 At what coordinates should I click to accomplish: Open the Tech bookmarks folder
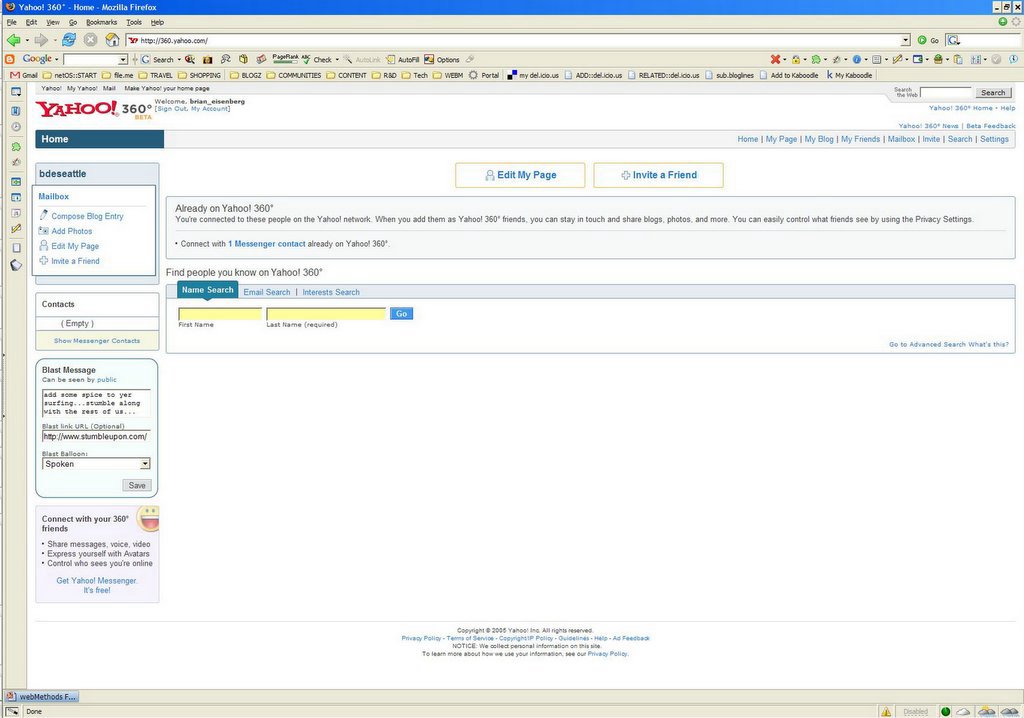click(x=415, y=75)
